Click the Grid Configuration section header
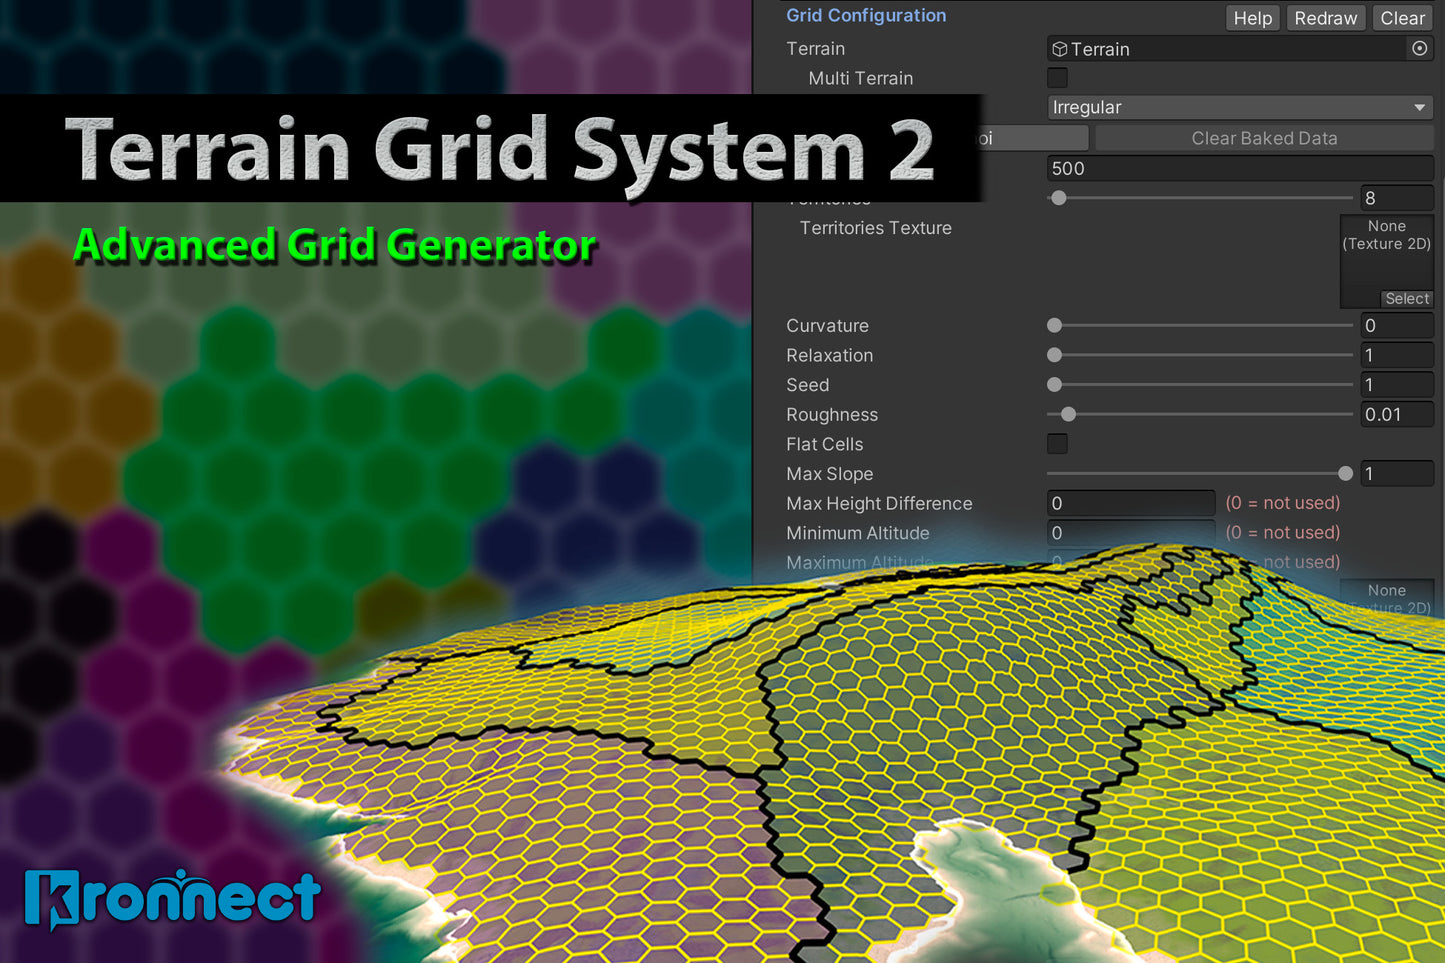The height and width of the screenshot is (963, 1445). (866, 16)
